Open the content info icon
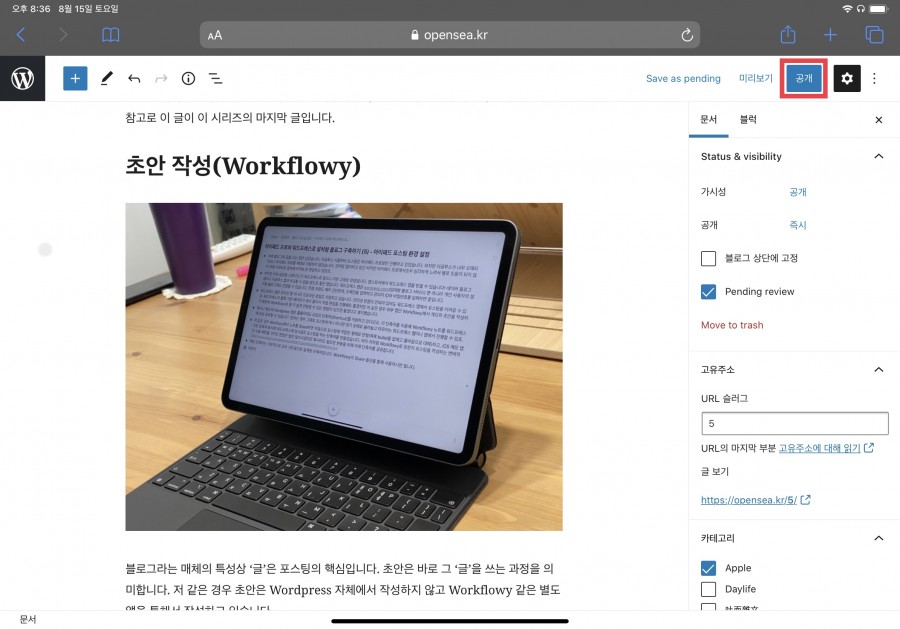The height and width of the screenshot is (629, 900). pyautogui.click(x=188, y=79)
